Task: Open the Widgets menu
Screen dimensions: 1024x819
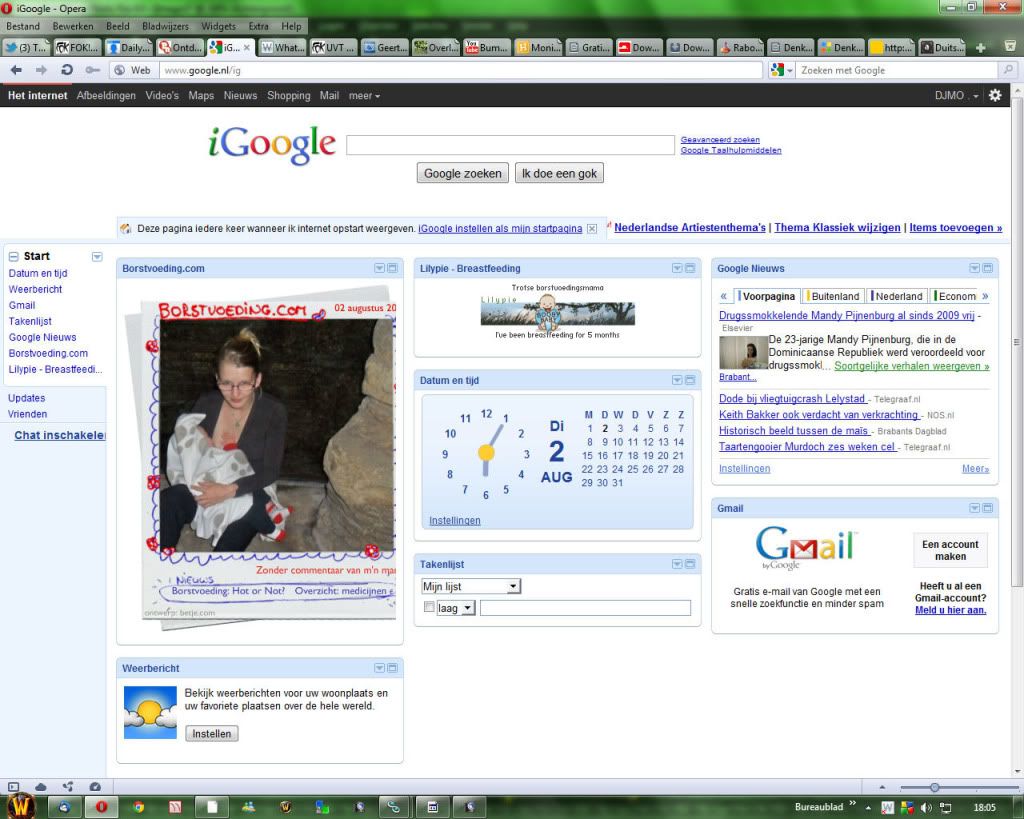Action: pyautogui.click(x=218, y=26)
